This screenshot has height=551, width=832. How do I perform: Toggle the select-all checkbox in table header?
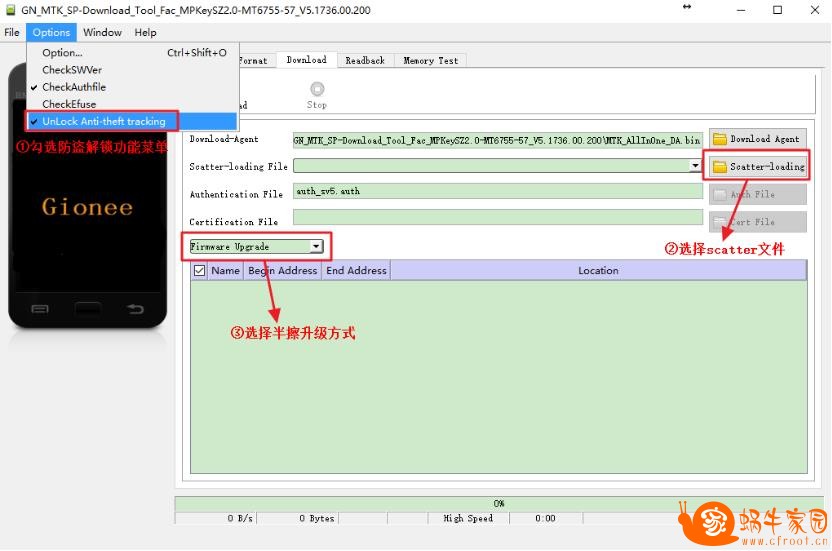point(200,271)
